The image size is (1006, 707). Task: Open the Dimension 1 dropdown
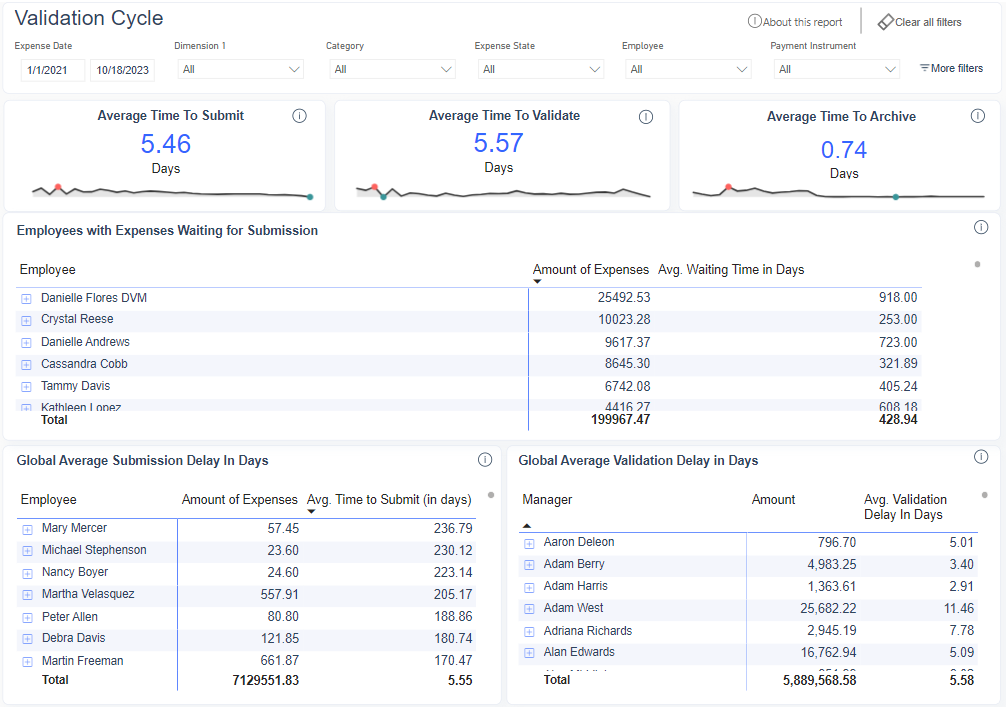(x=240, y=70)
